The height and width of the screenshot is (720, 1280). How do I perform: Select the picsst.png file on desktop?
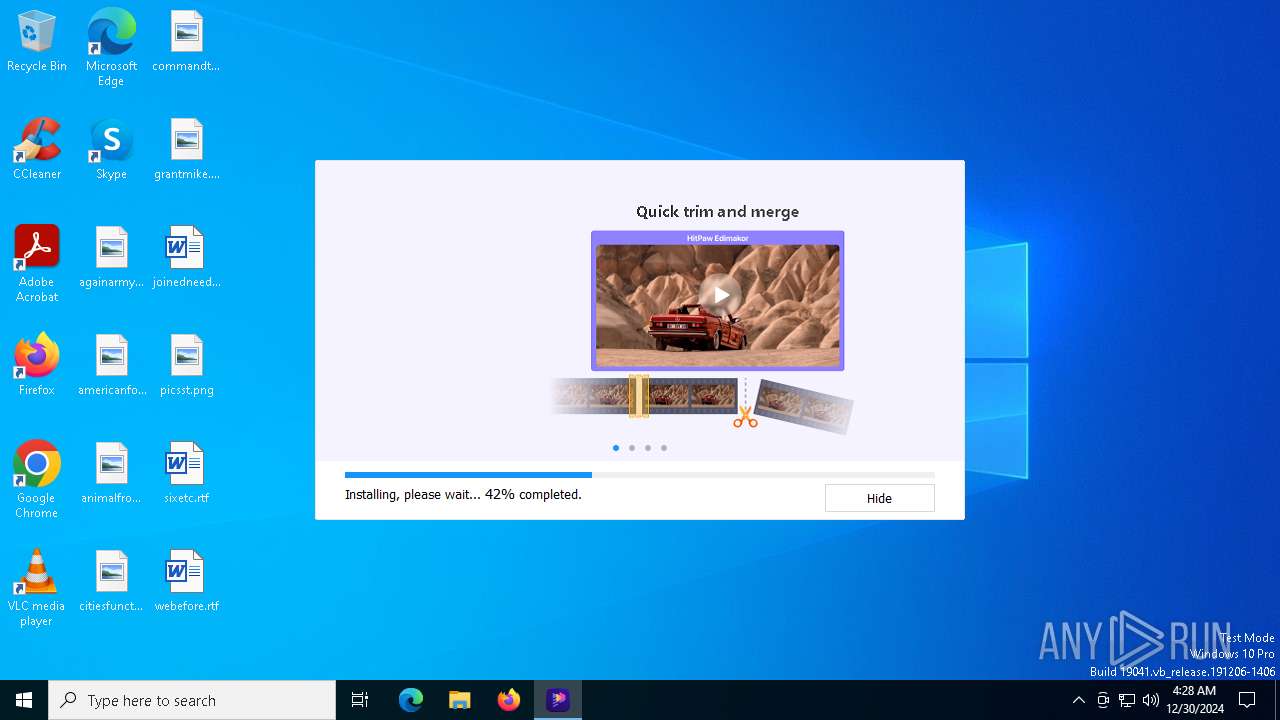186,366
